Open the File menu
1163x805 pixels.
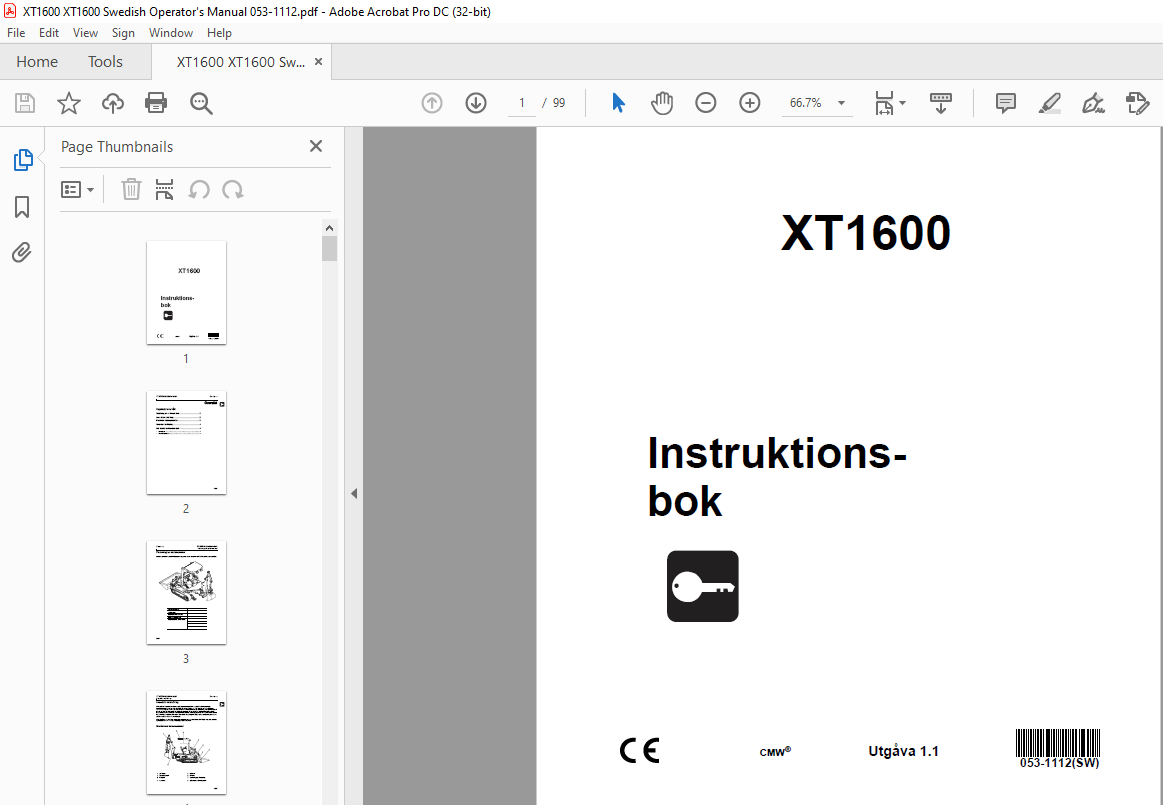pyautogui.click(x=16, y=33)
